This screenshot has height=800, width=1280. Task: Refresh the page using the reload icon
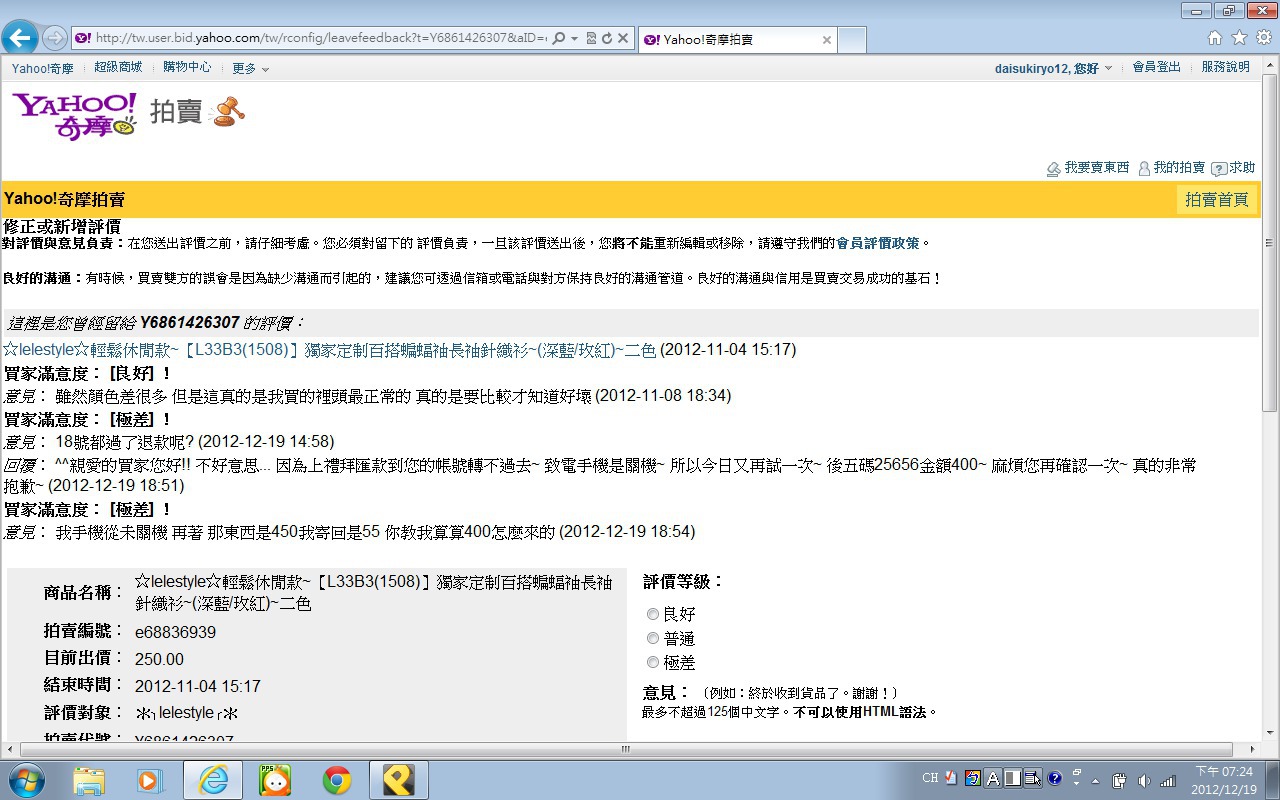coord(606,39)
